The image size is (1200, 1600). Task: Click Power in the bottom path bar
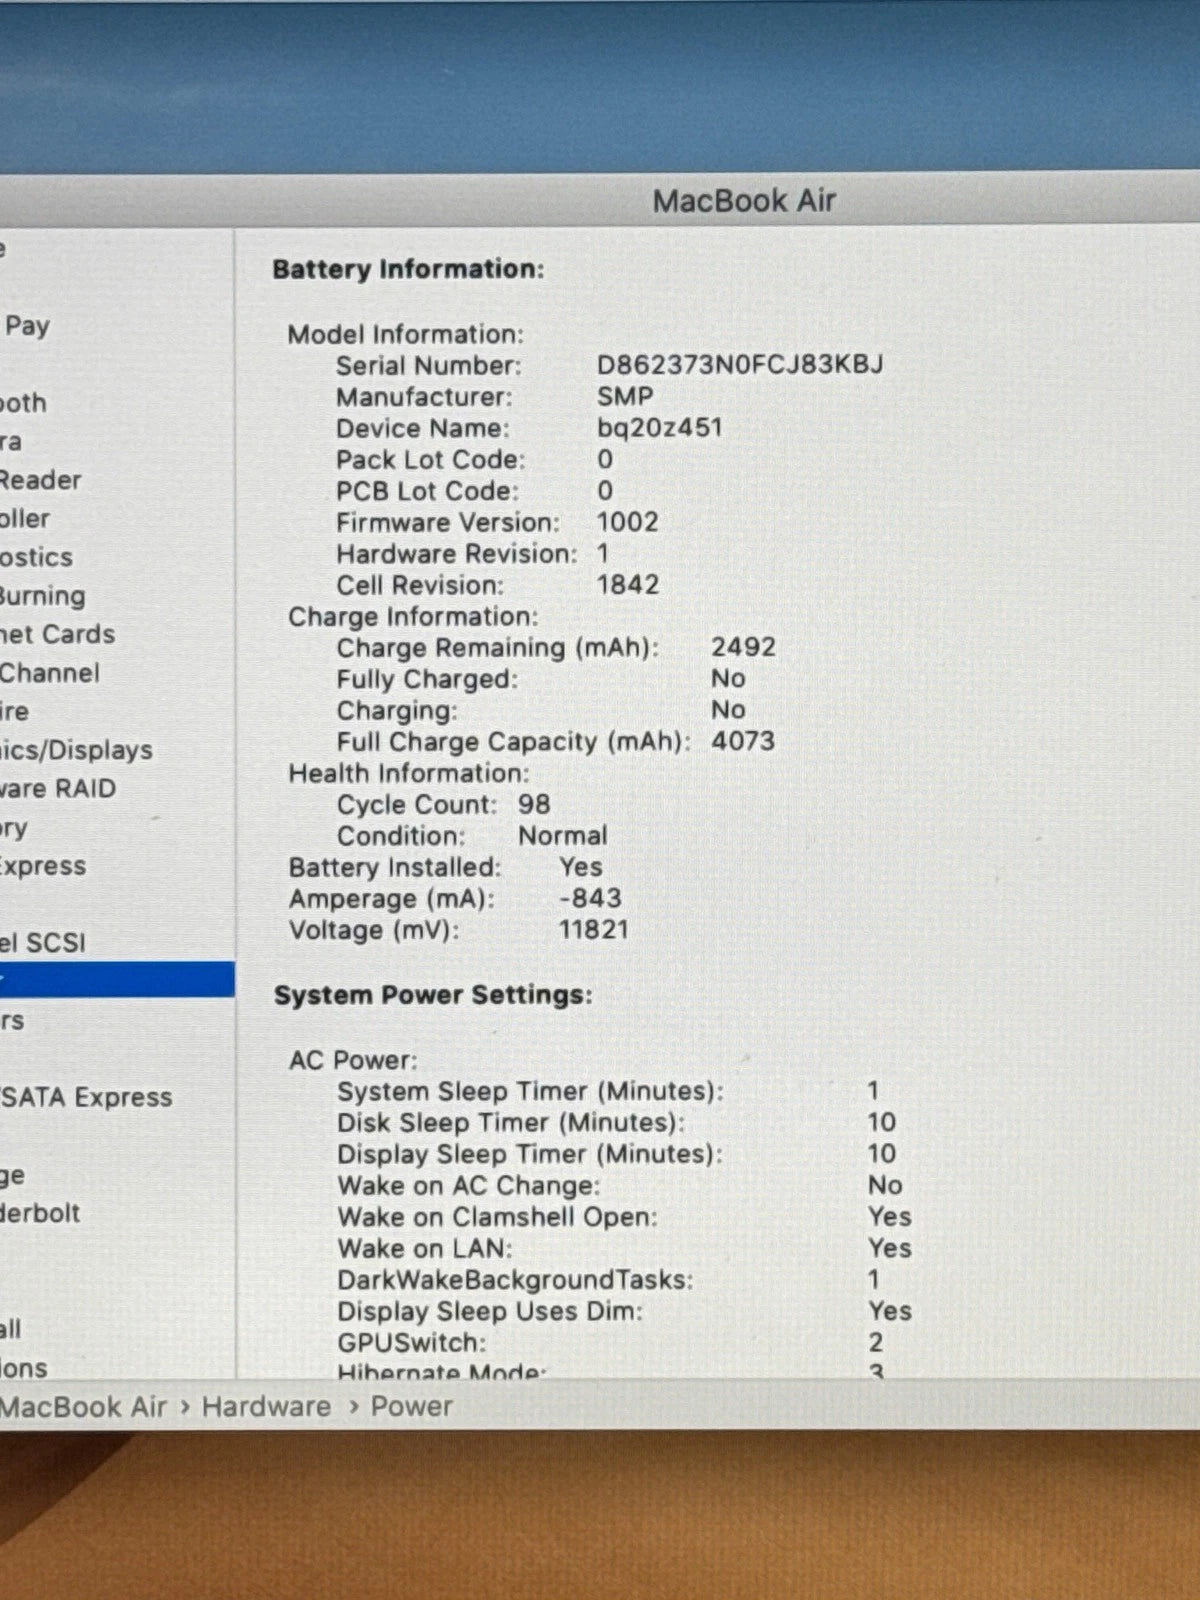[411, 1406]
